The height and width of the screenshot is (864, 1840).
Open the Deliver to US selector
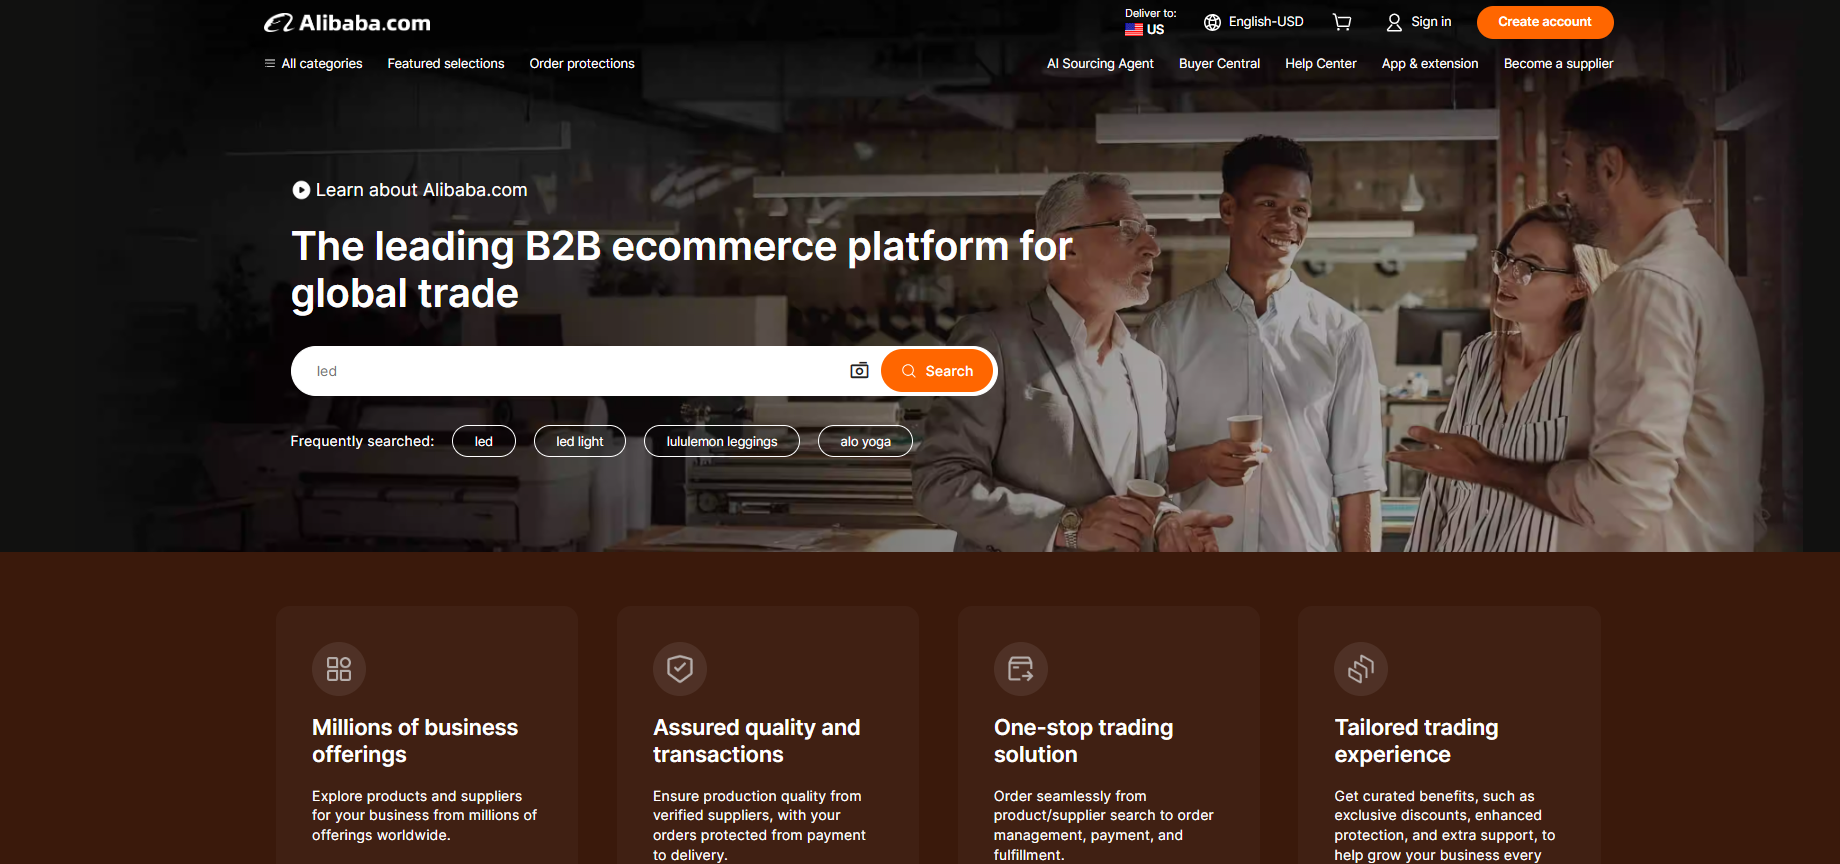click(1150, 22)
